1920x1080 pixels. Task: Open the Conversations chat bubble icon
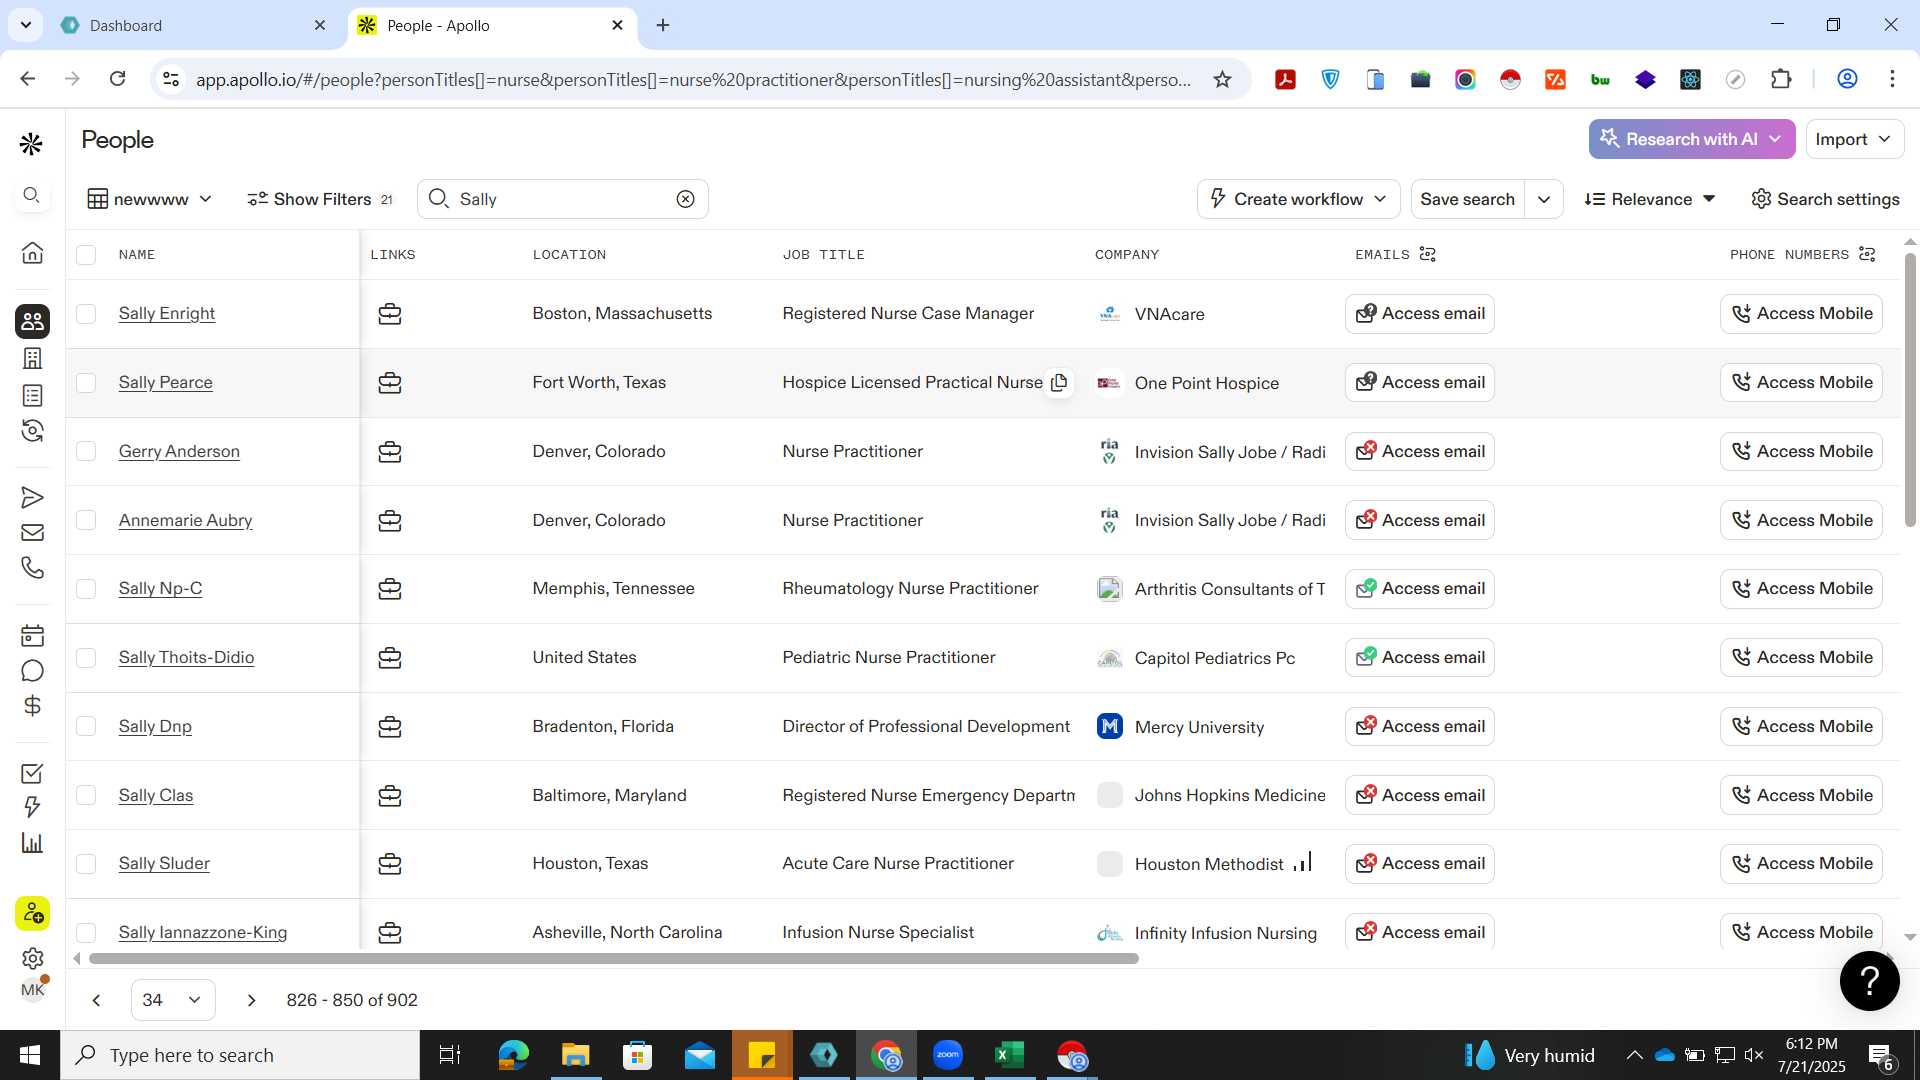(32, 671)
